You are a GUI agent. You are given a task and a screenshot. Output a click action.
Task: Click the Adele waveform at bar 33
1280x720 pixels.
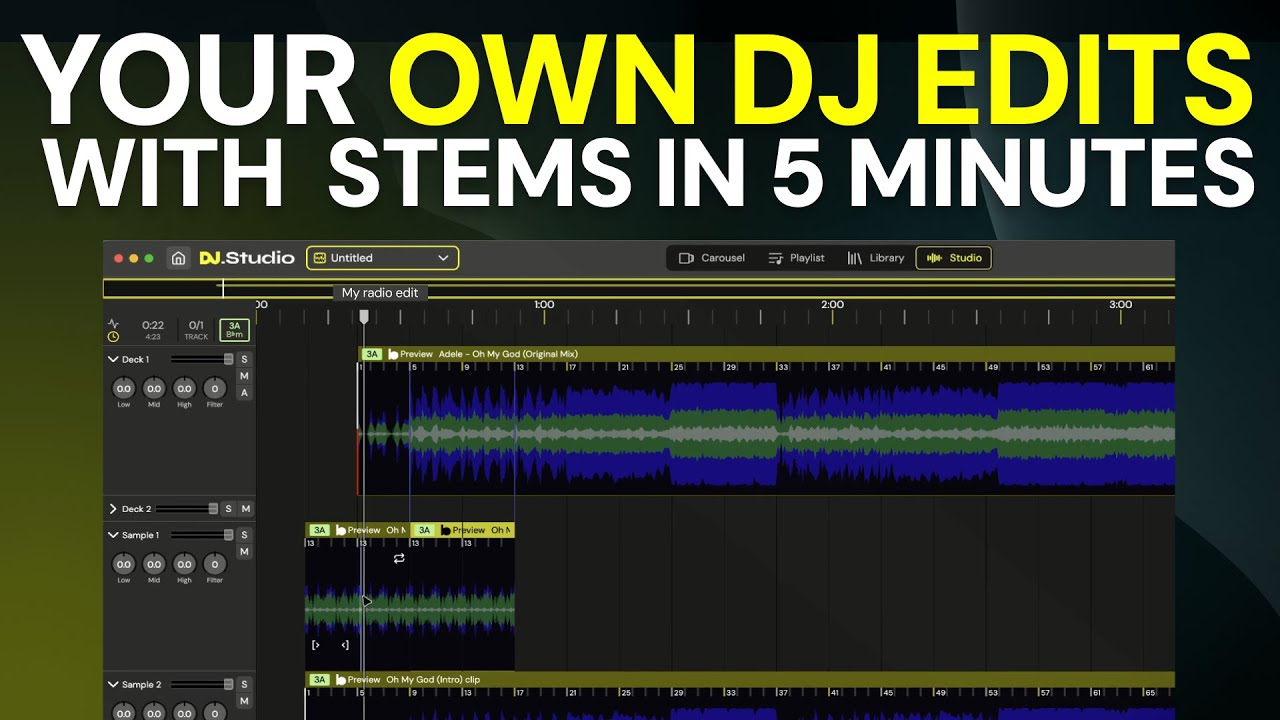[780, 434]
